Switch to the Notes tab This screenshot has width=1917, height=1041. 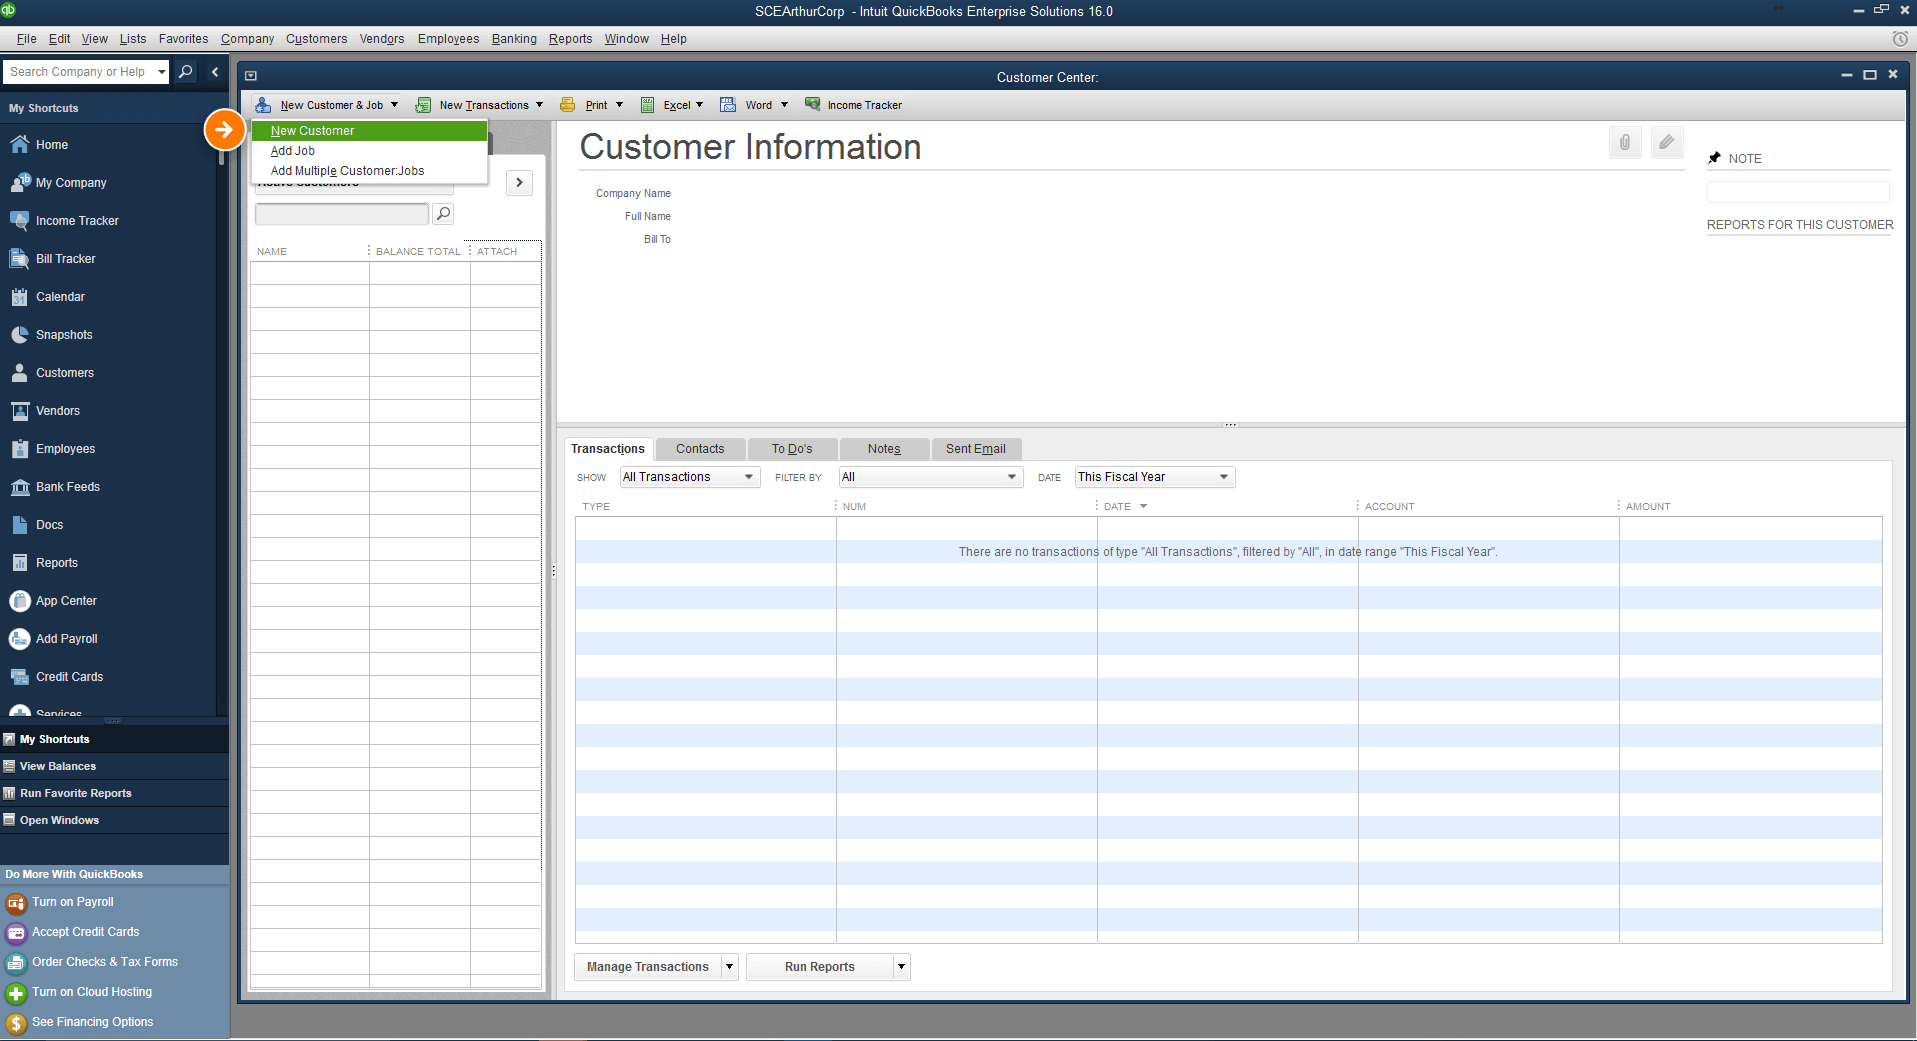[884, 449]
